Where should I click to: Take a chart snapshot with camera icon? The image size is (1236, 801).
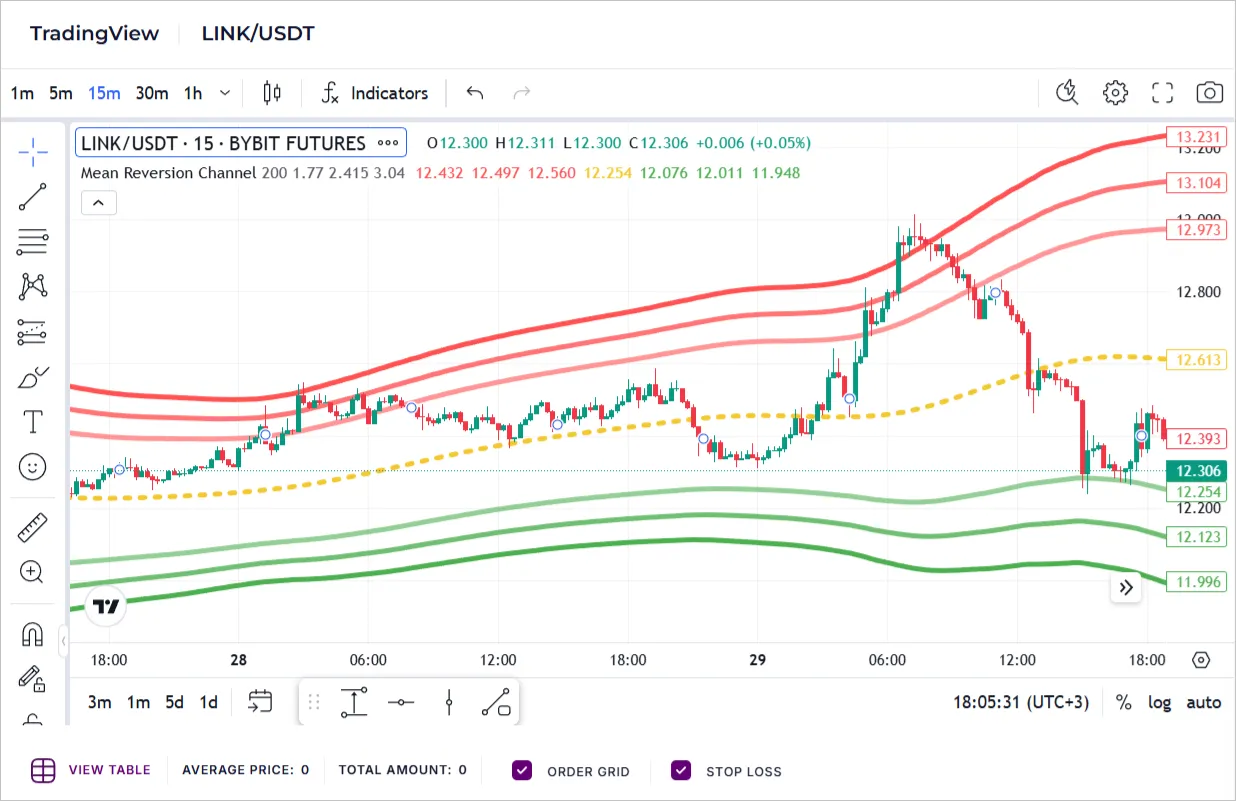pyautogui.click(x=1209, y=93)
